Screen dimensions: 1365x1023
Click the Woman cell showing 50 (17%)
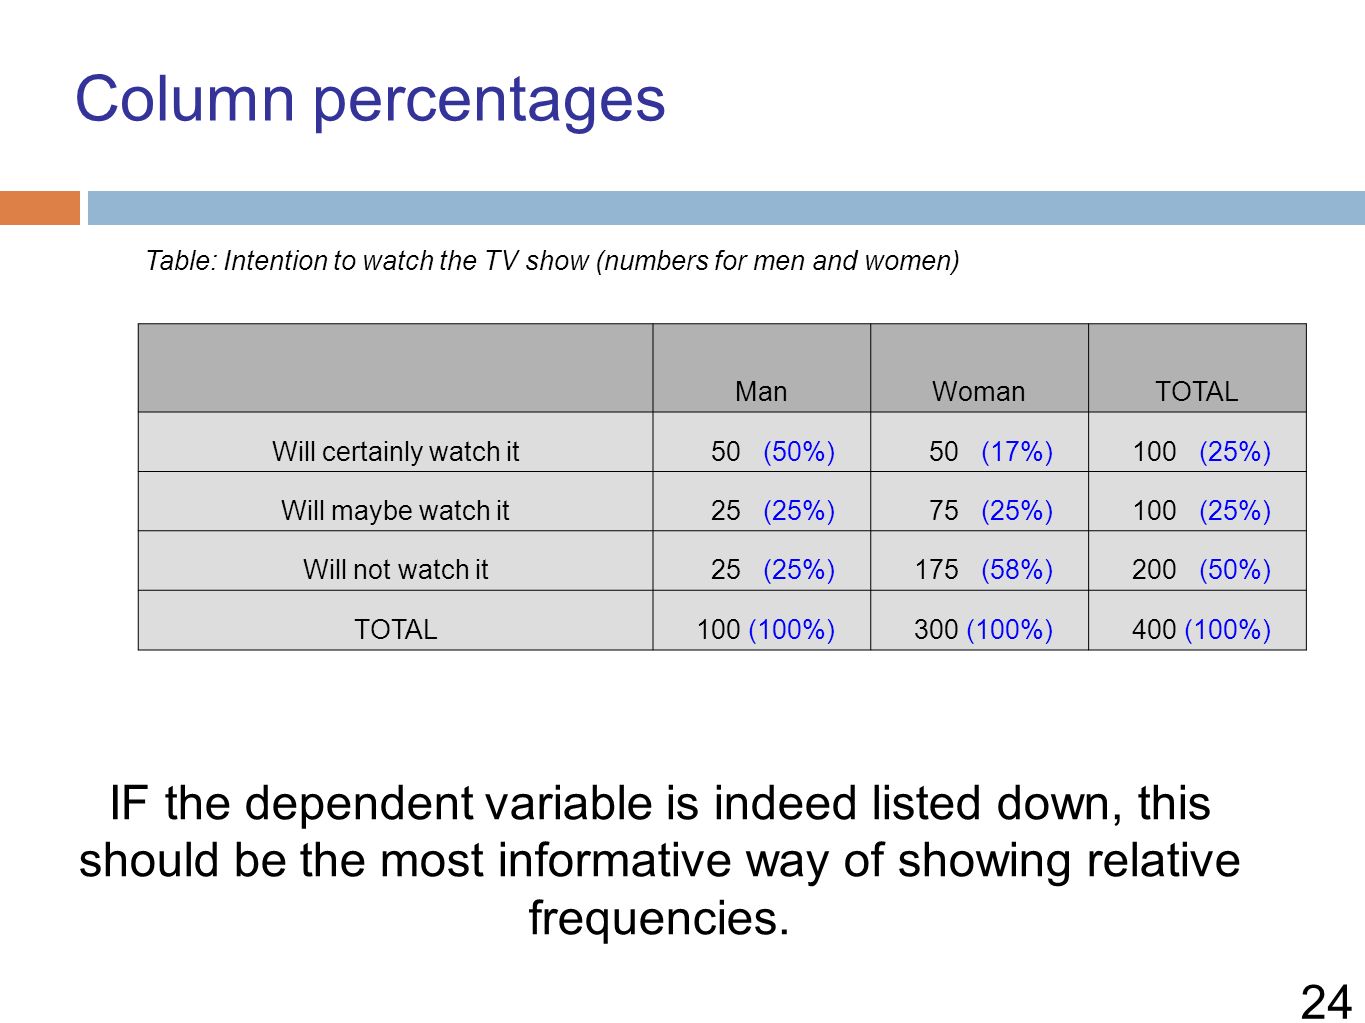[979, 442]
